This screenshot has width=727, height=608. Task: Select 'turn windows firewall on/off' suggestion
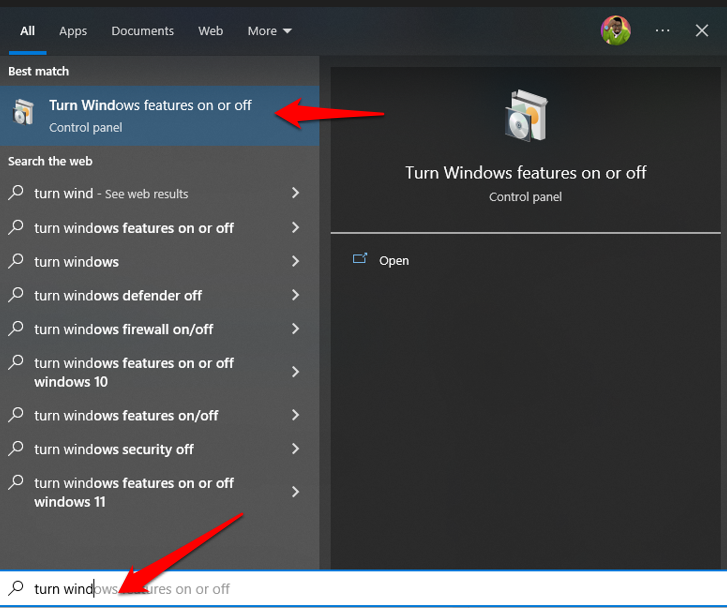(x=159, y=329)
